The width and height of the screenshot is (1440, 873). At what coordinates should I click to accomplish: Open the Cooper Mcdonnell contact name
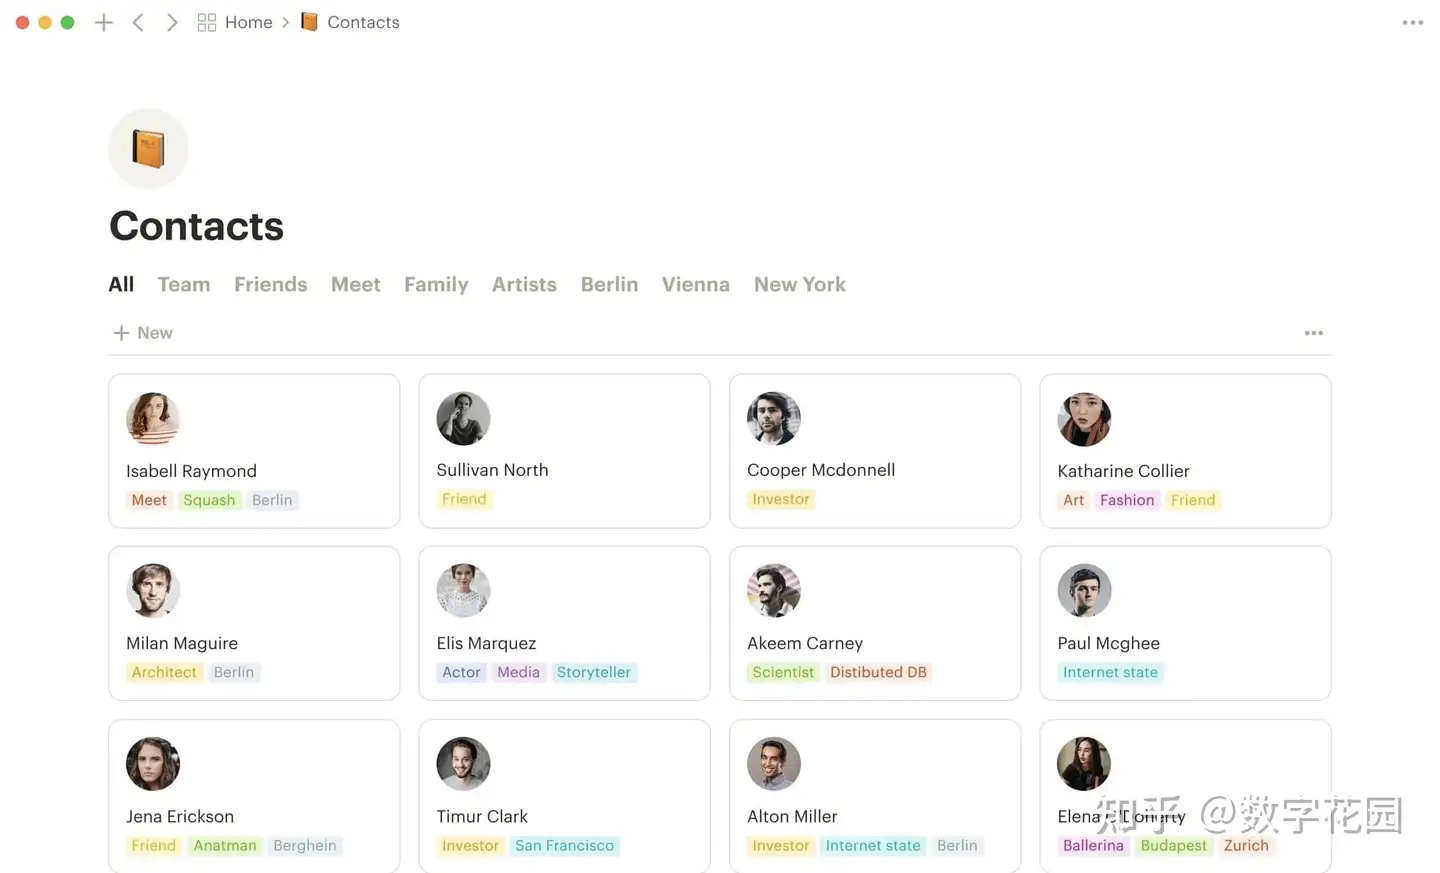point(821,470)
